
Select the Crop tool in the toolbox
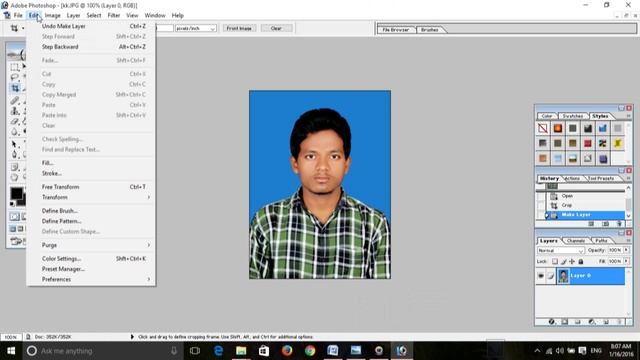[x=15, y=88]
